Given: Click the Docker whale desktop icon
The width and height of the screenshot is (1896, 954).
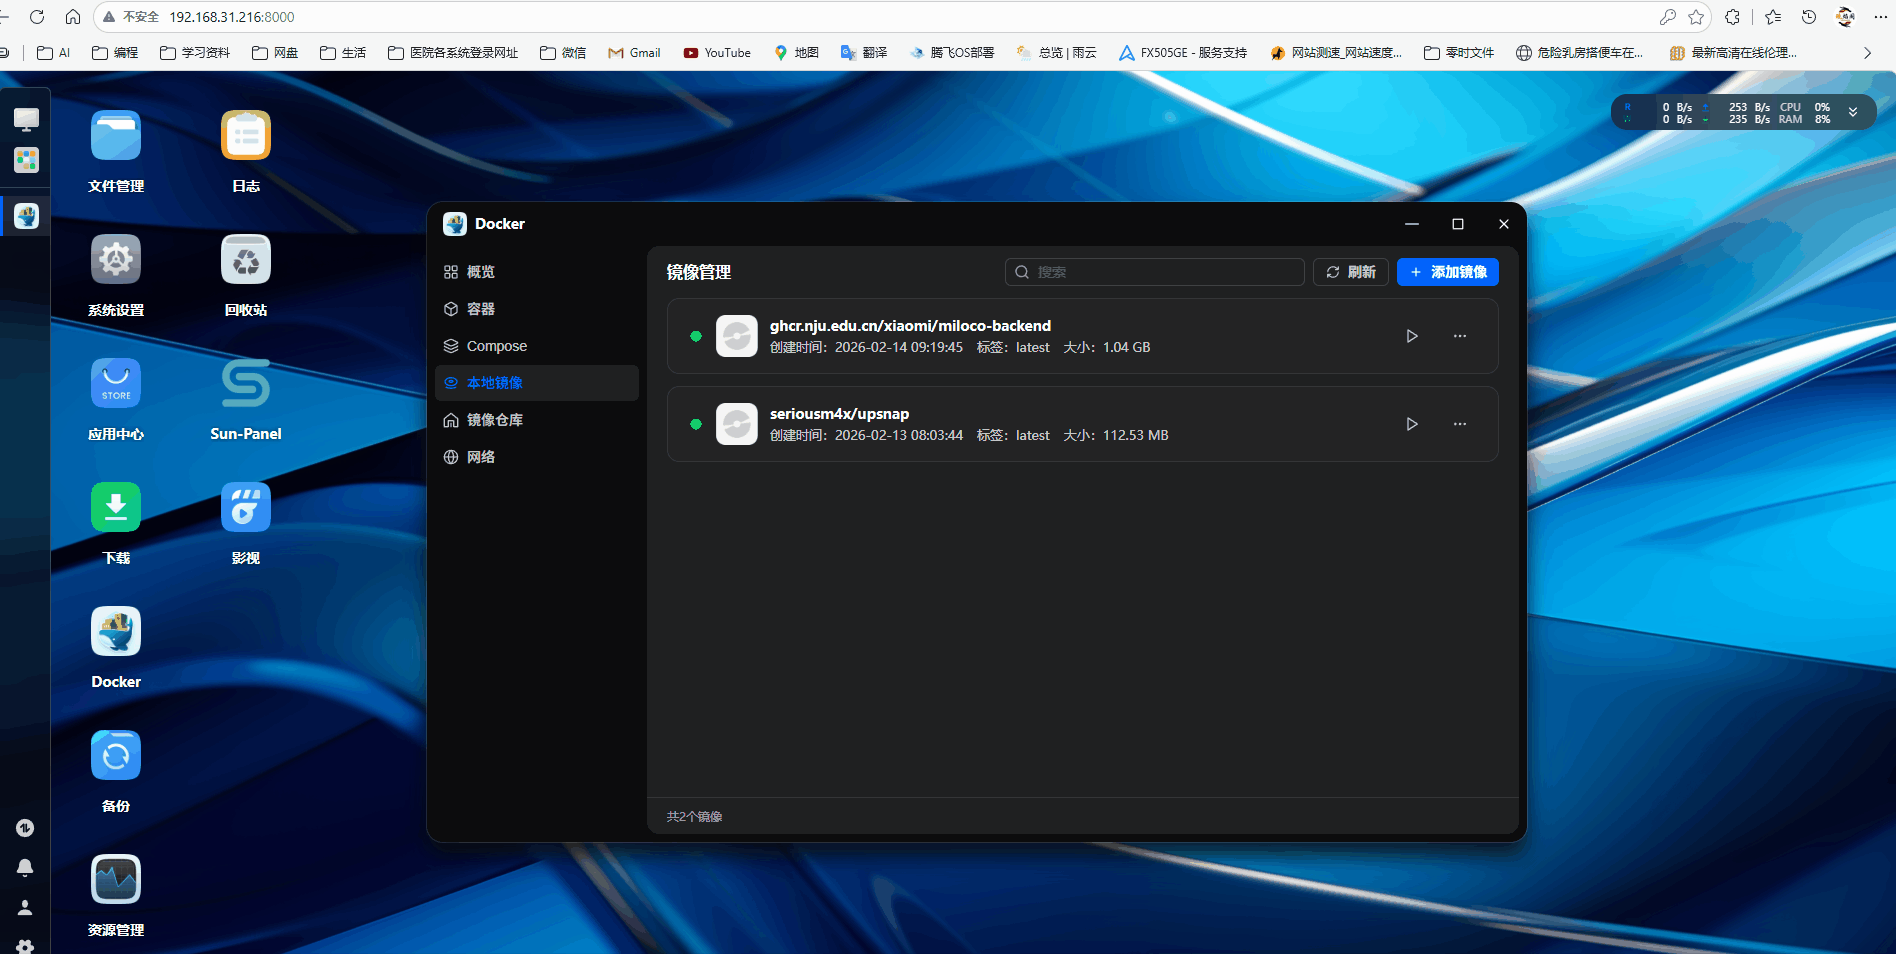Looking at the screenshot, I should tap(116, 632).
